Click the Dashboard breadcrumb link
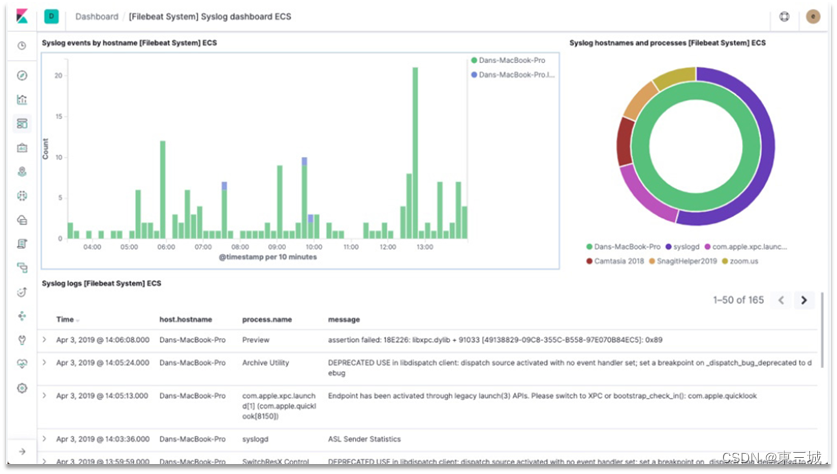 coord(97,17)
